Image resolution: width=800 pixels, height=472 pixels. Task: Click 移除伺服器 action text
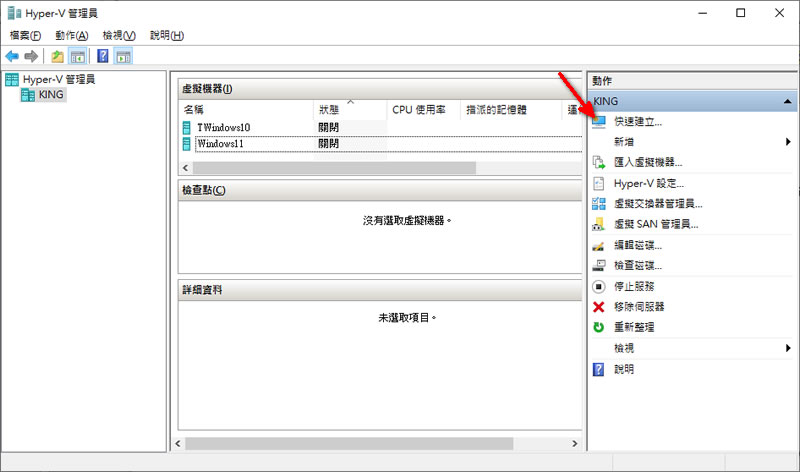pos(639,307)
